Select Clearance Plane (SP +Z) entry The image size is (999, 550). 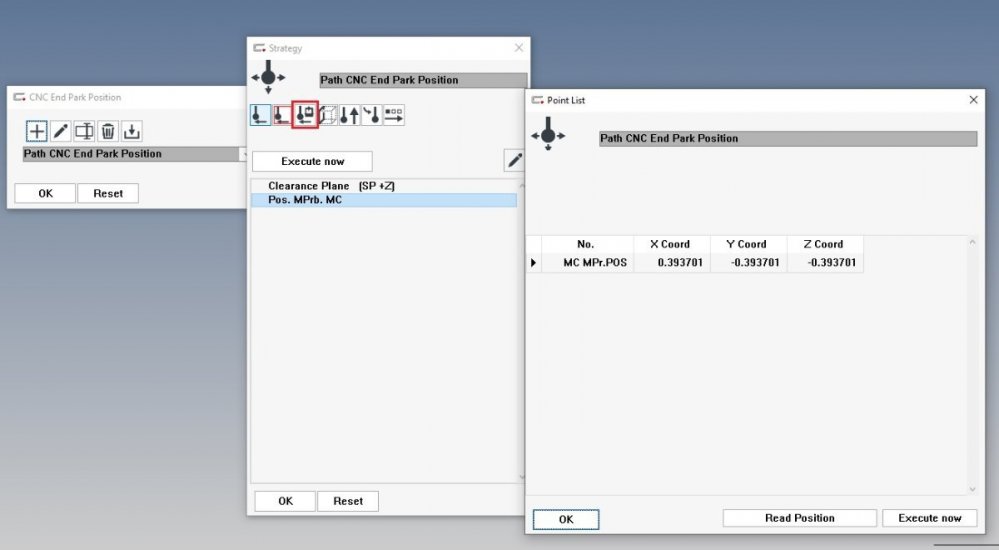point(384,185)
